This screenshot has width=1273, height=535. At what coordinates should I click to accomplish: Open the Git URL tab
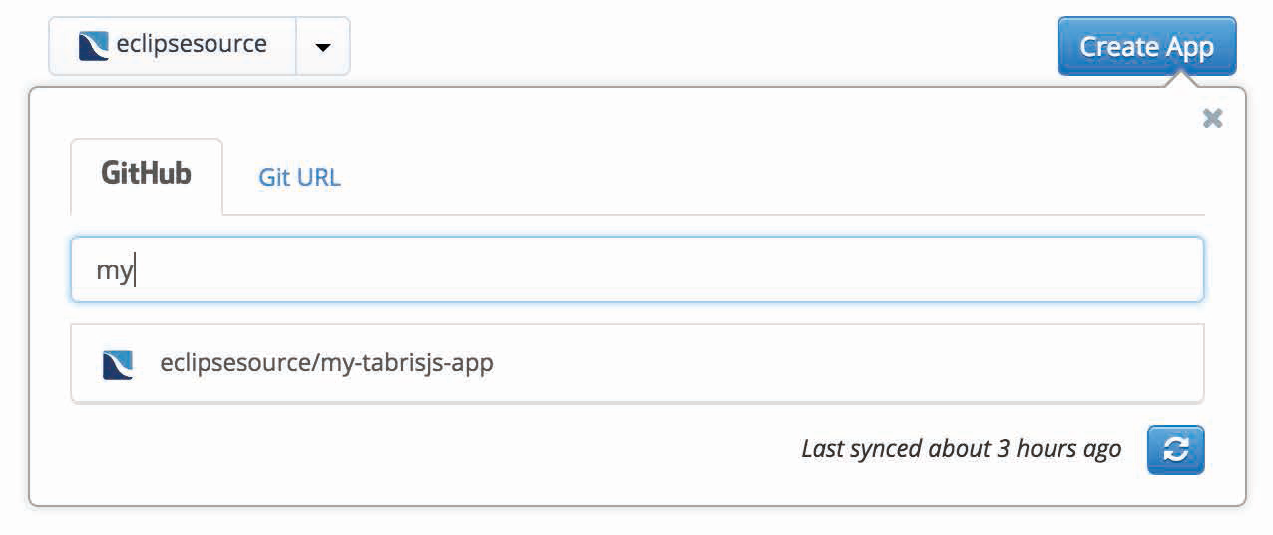(x=299, y=178)
